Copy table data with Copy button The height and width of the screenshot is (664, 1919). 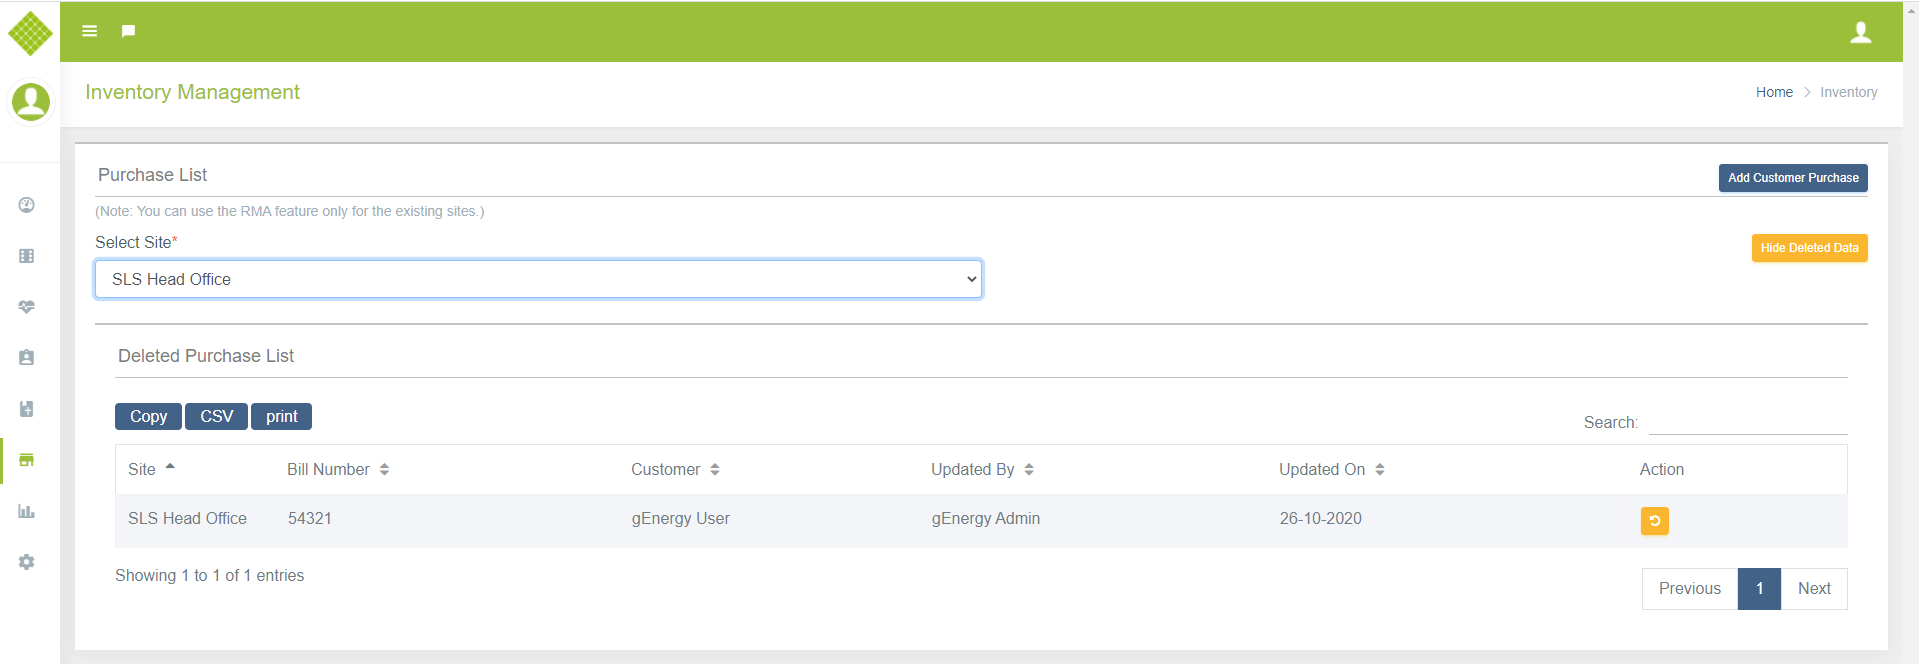(x=148, y=416)
